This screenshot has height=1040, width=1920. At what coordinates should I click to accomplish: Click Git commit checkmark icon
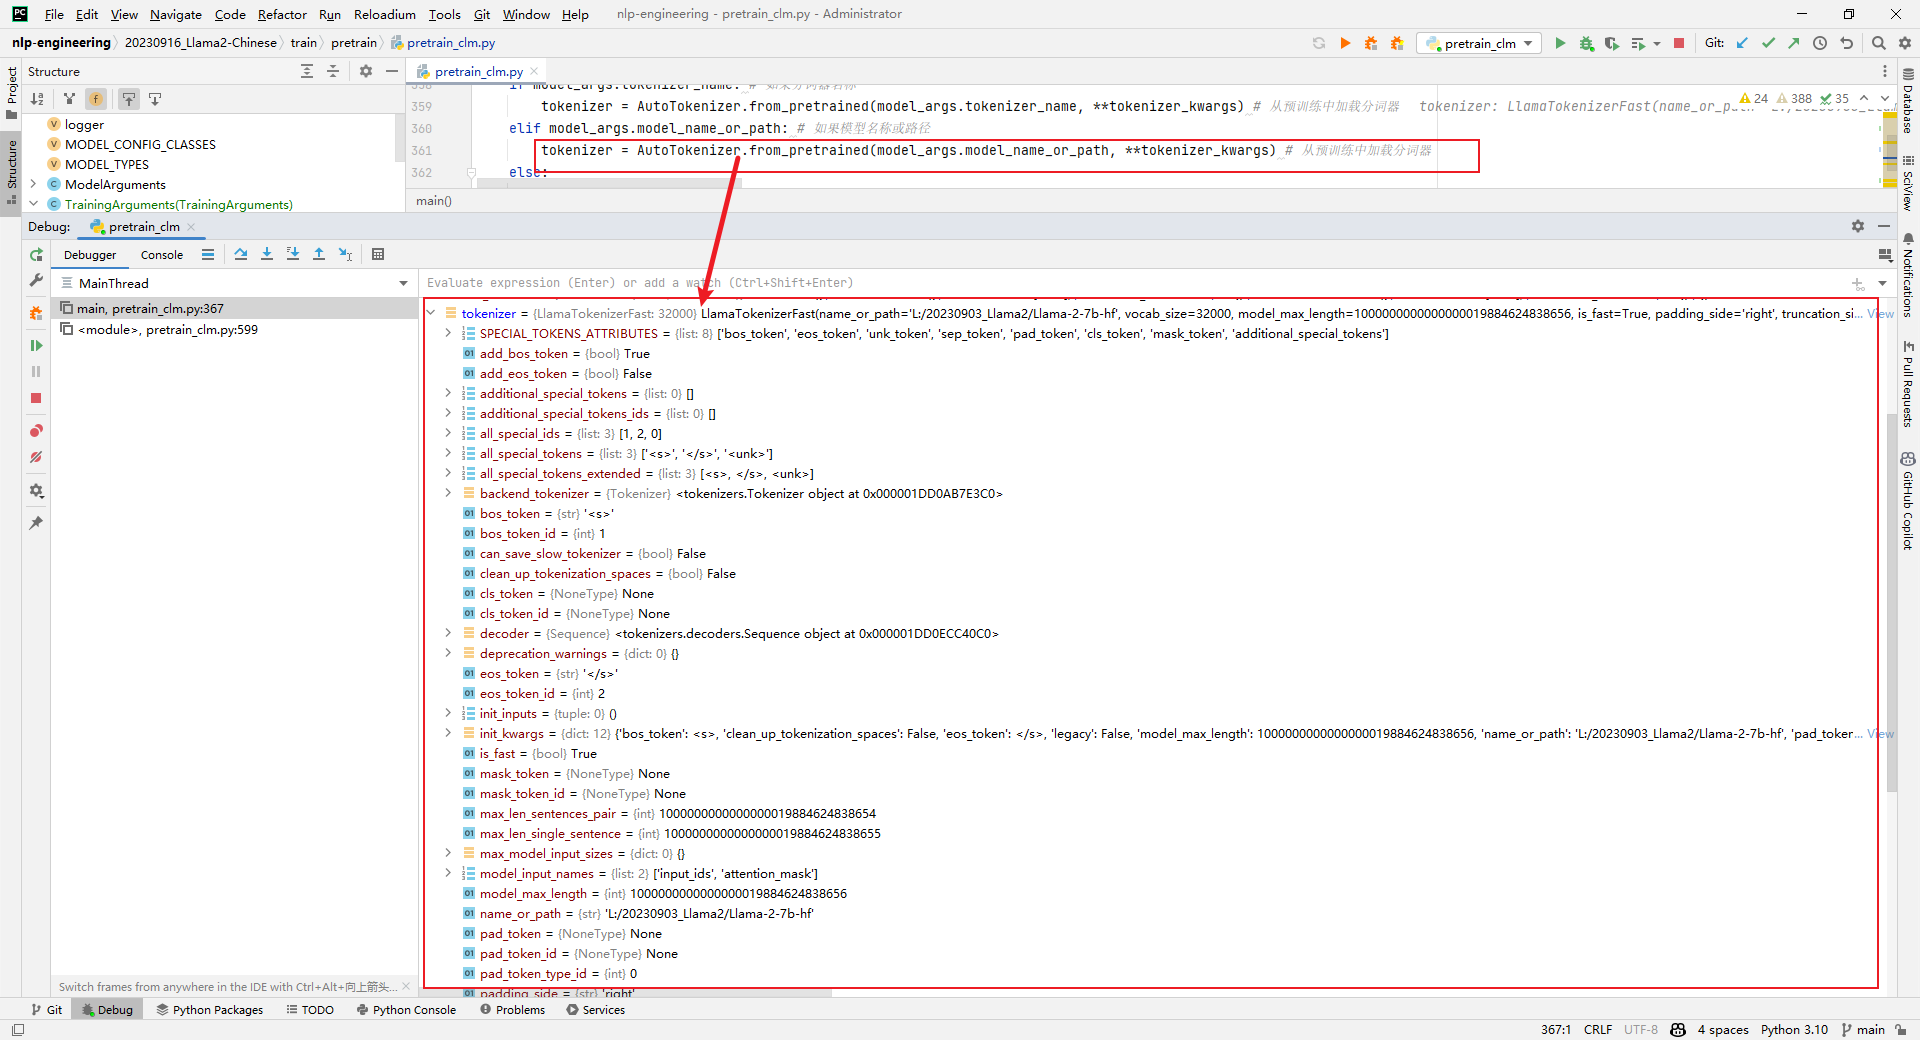point(1768,43)
